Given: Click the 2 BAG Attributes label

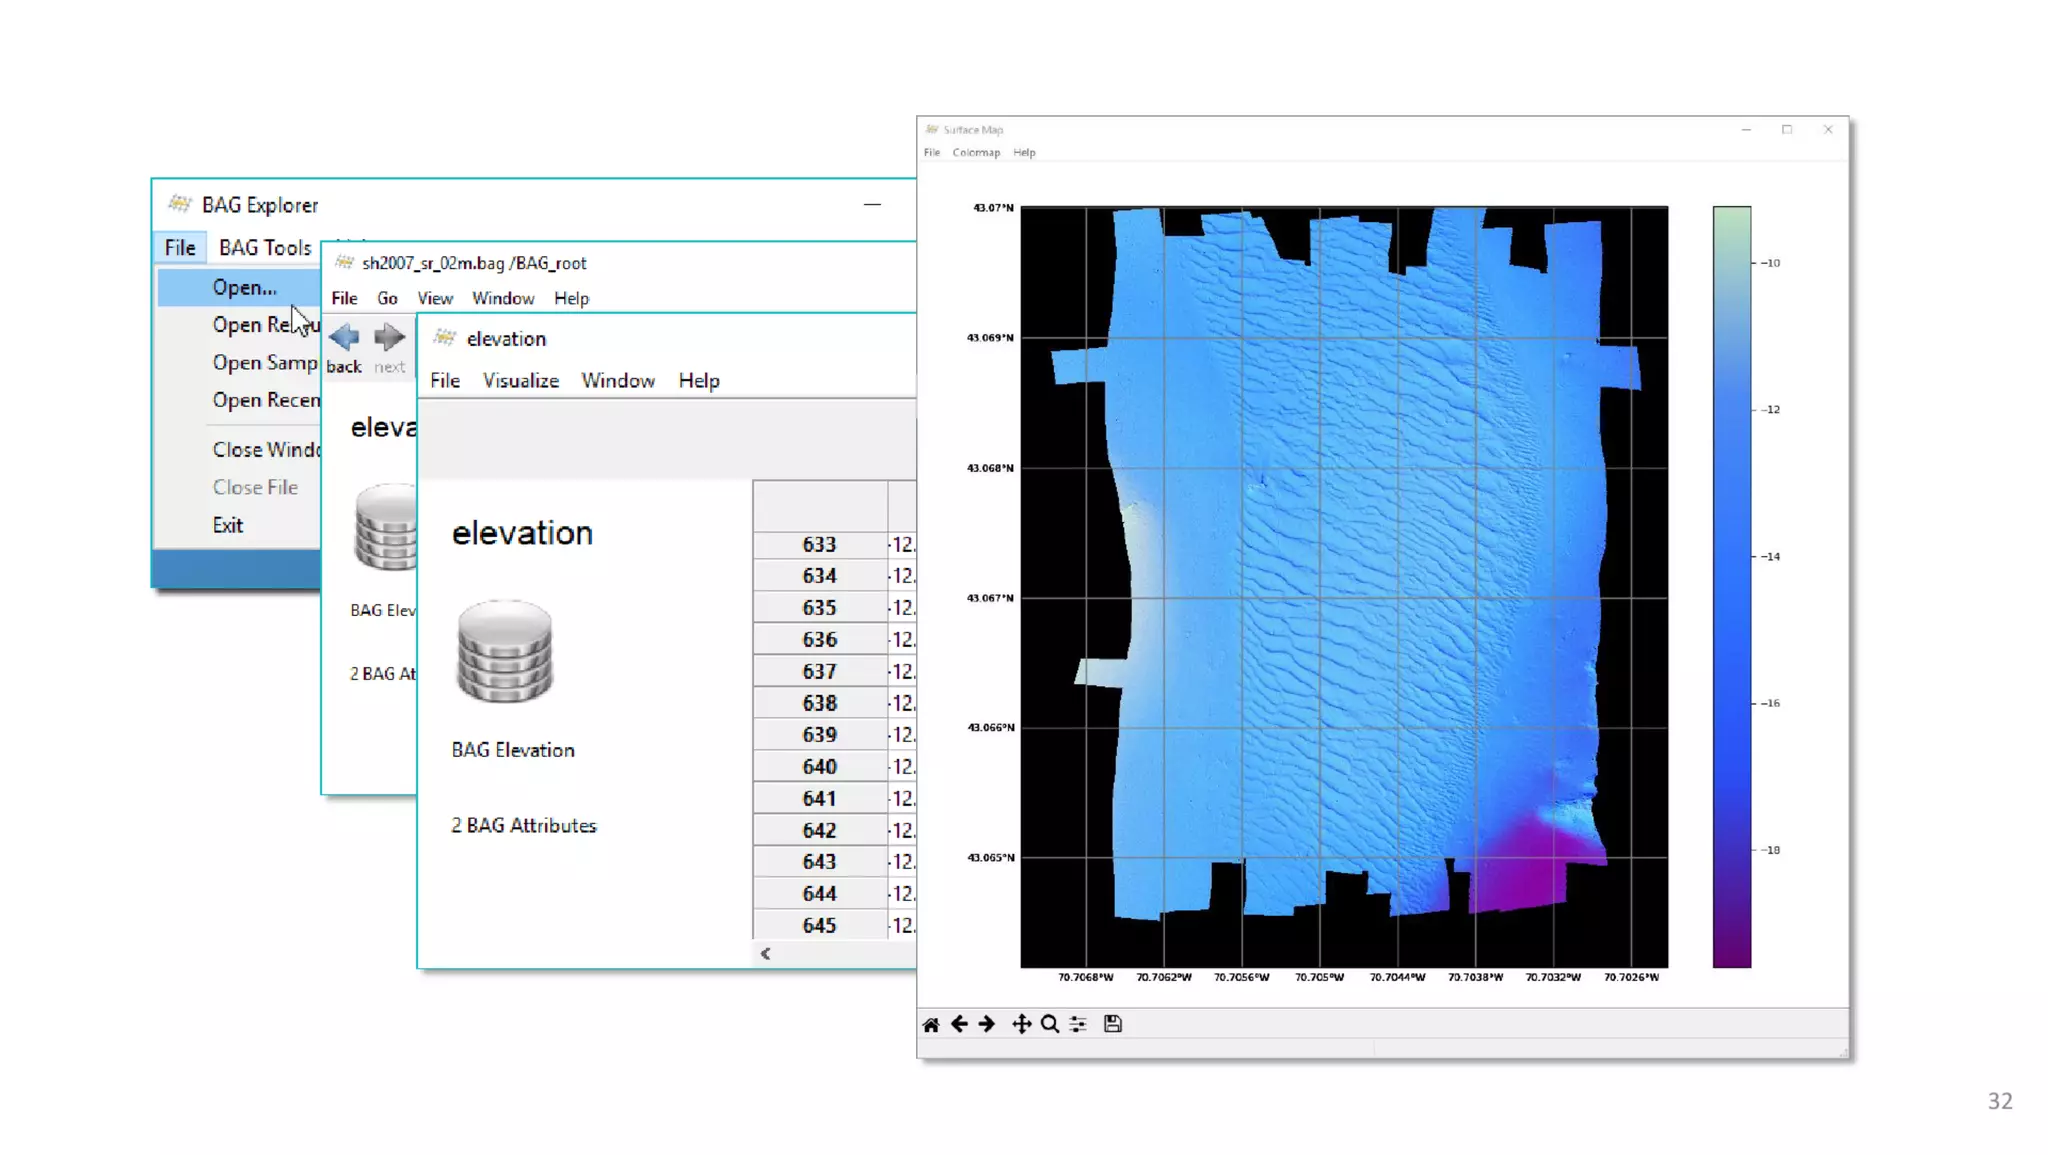Looking at the screenshot, I should pyautogui.click(x=524, y=826).
